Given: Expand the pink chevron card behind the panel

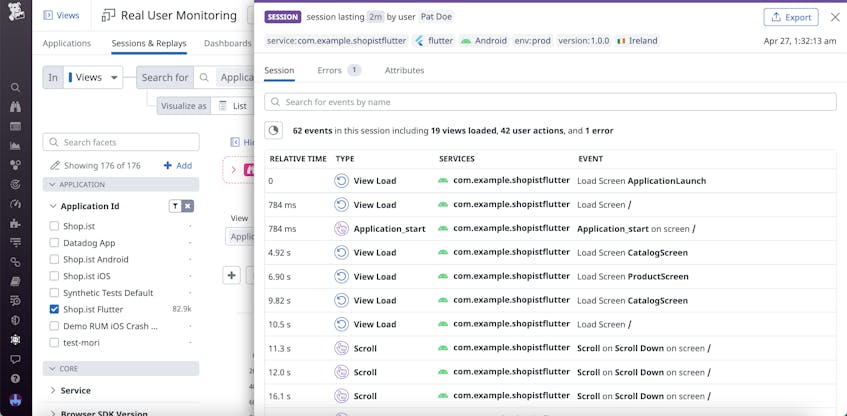Looking at the screenshot, I should [x=233, y=170].
